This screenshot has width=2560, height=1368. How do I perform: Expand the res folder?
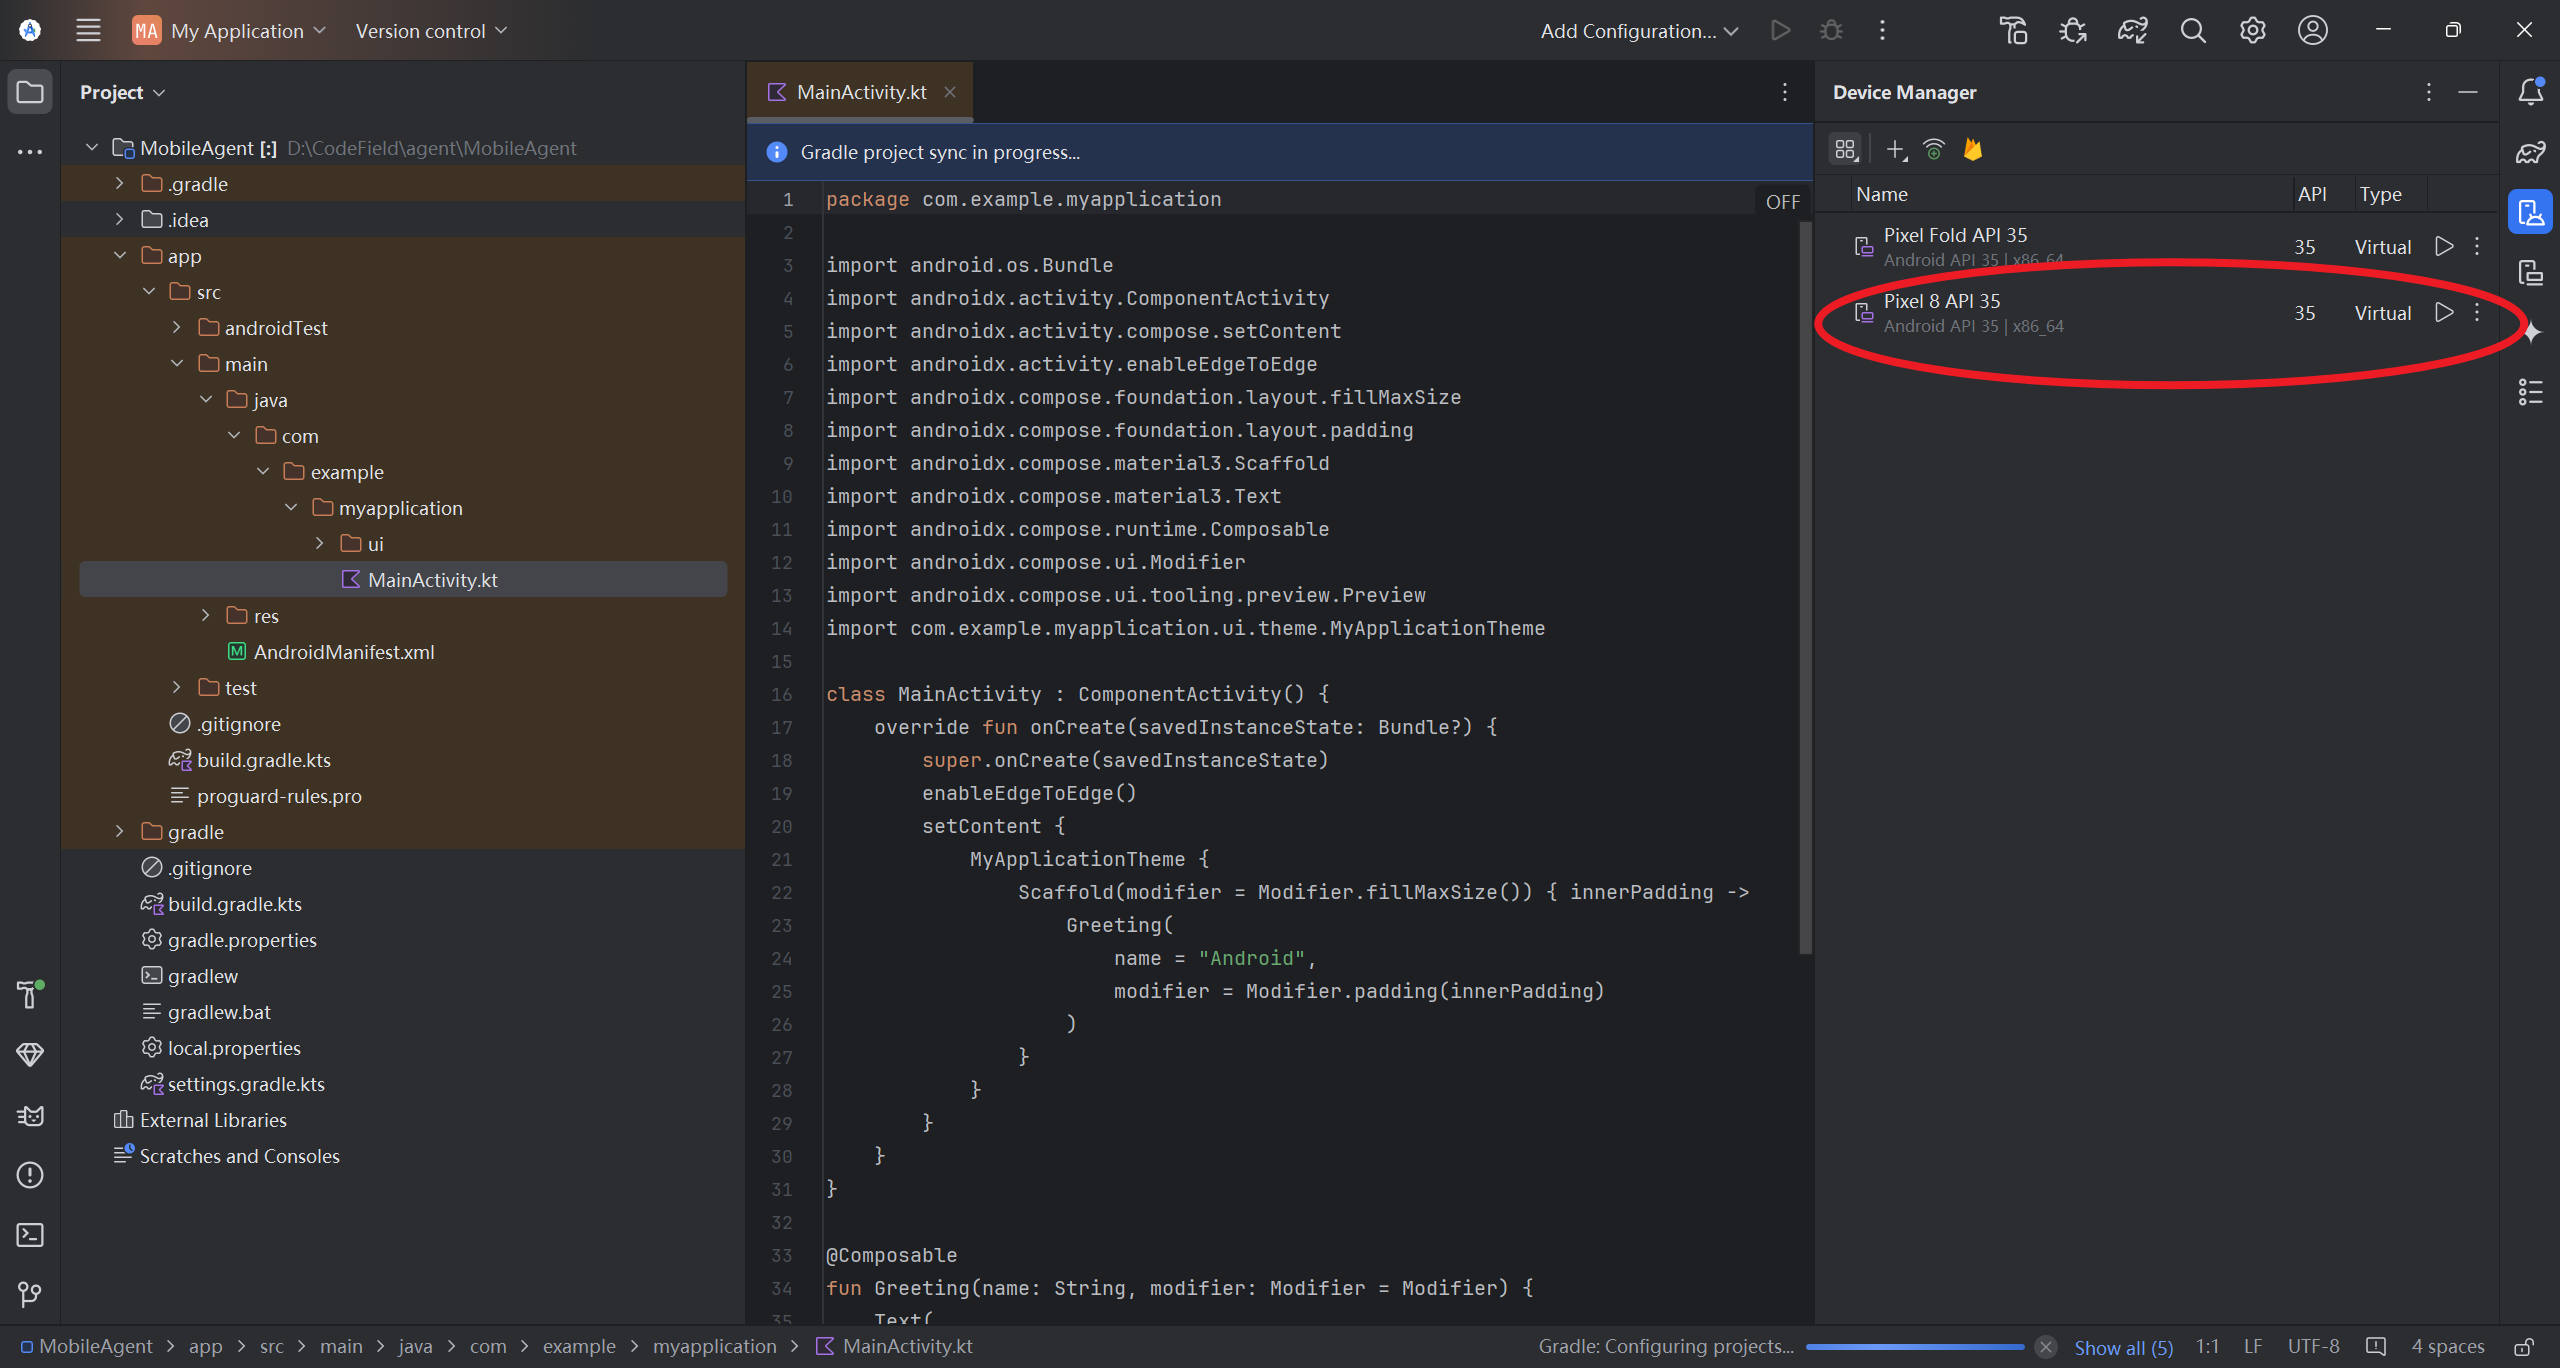tap(205, 616)
